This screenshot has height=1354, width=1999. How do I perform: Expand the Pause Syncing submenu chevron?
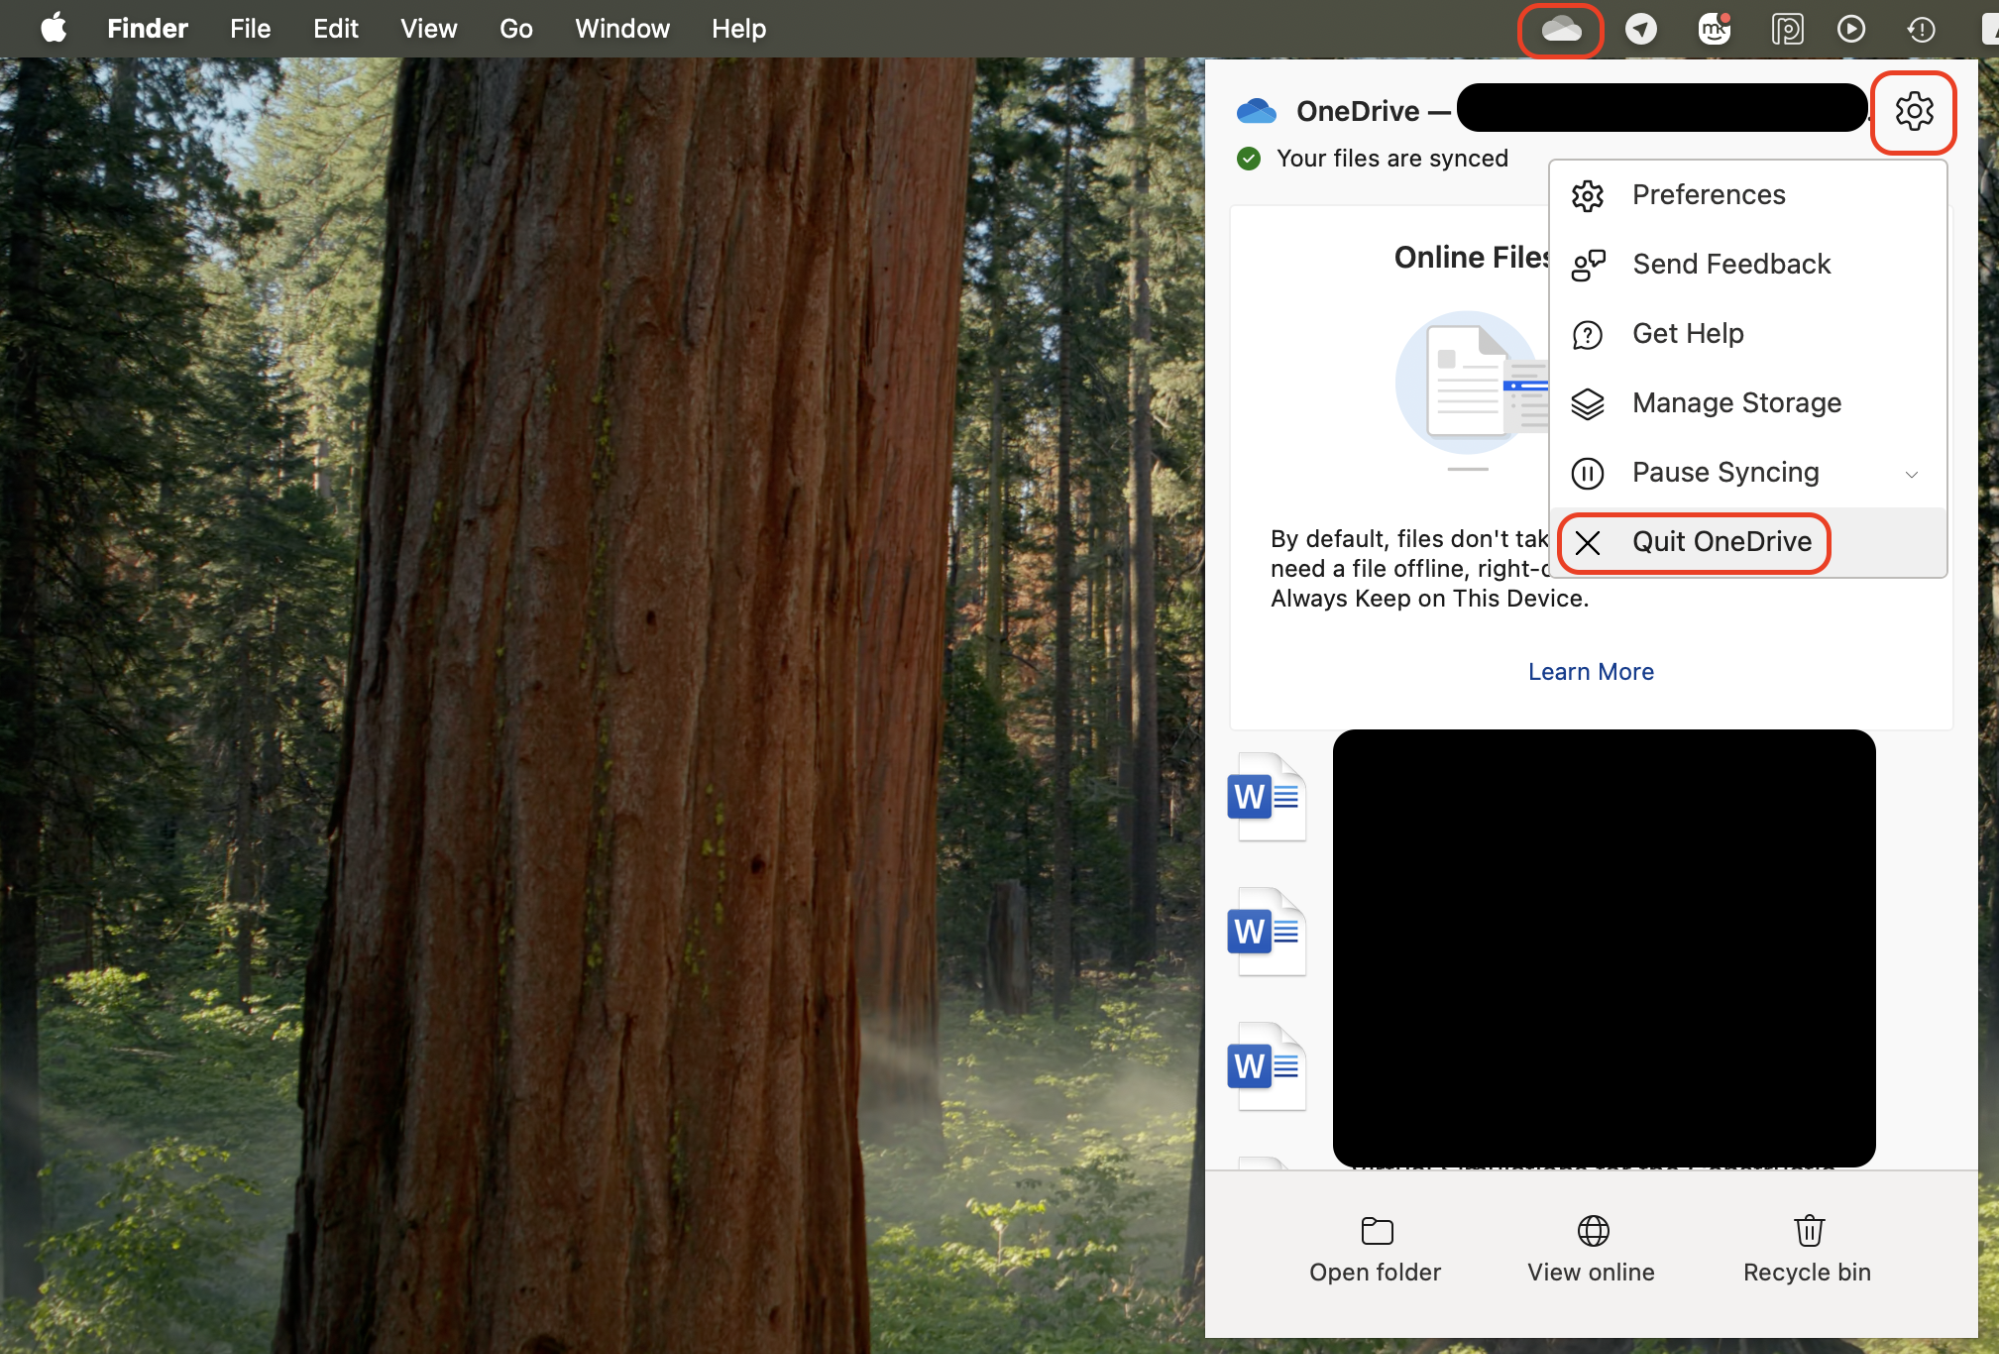pyautogui.click(x=1913, y=473)
